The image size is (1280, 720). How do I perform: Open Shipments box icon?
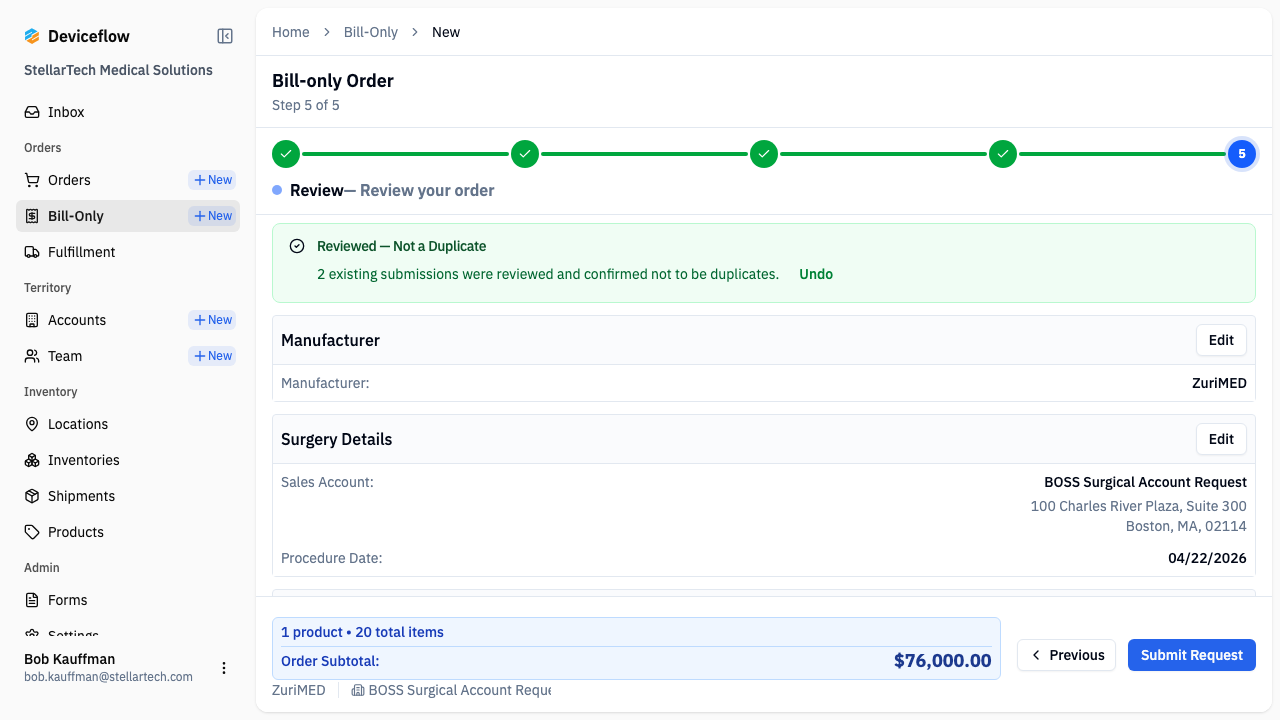coord(32,496)
